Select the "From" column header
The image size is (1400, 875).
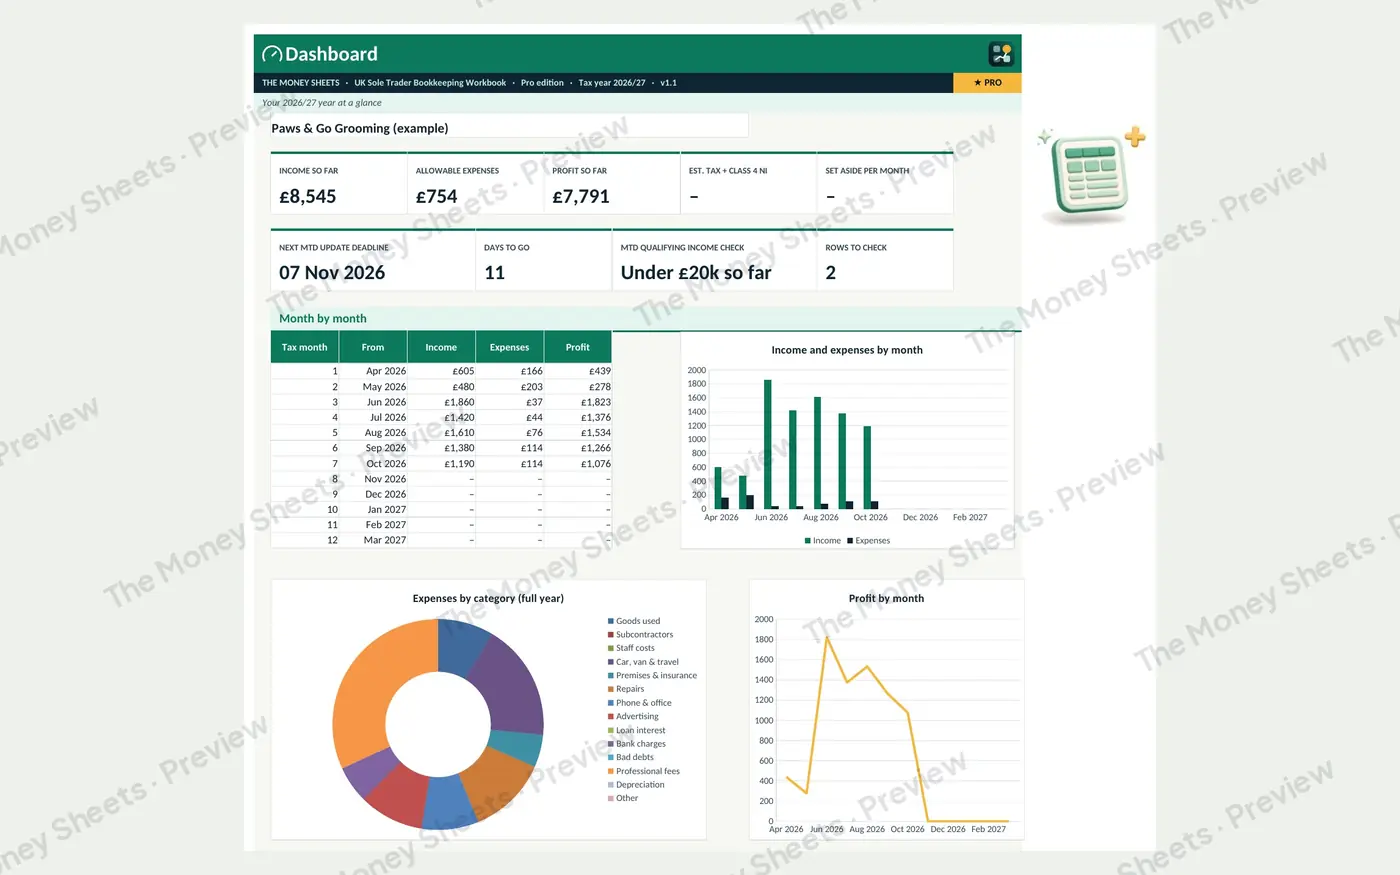click(373, 347)
